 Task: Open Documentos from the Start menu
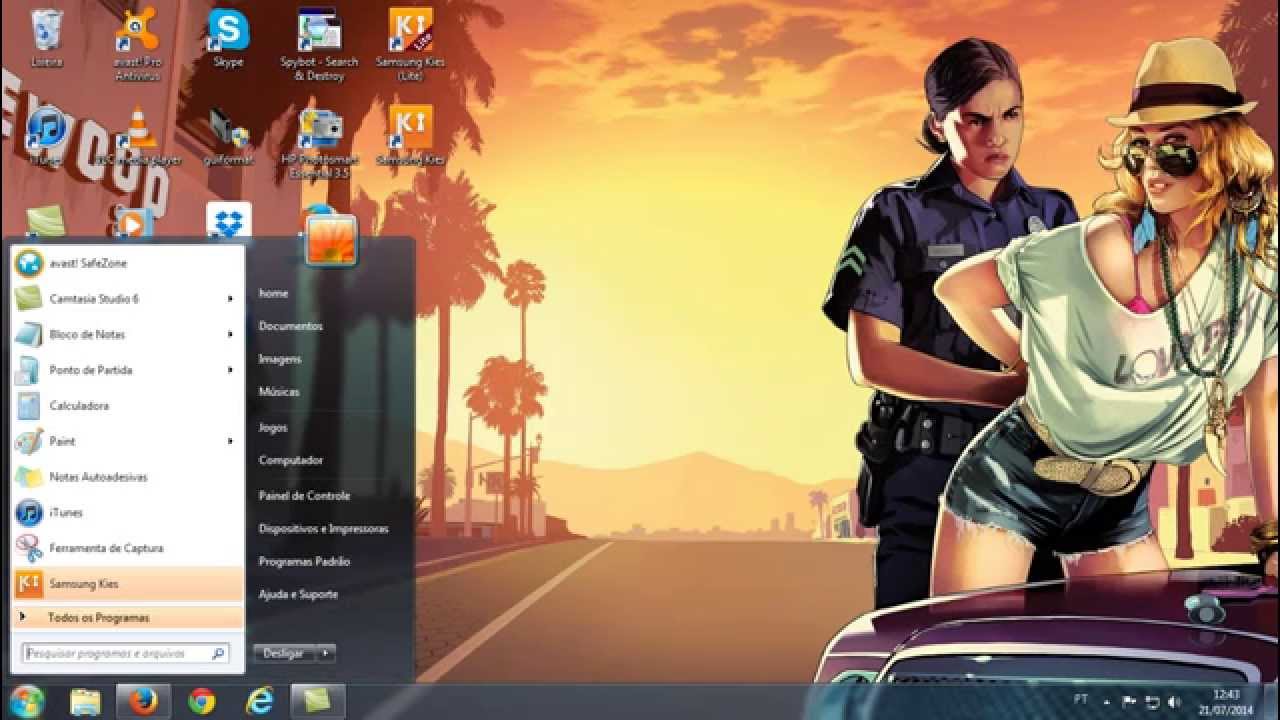290,326
